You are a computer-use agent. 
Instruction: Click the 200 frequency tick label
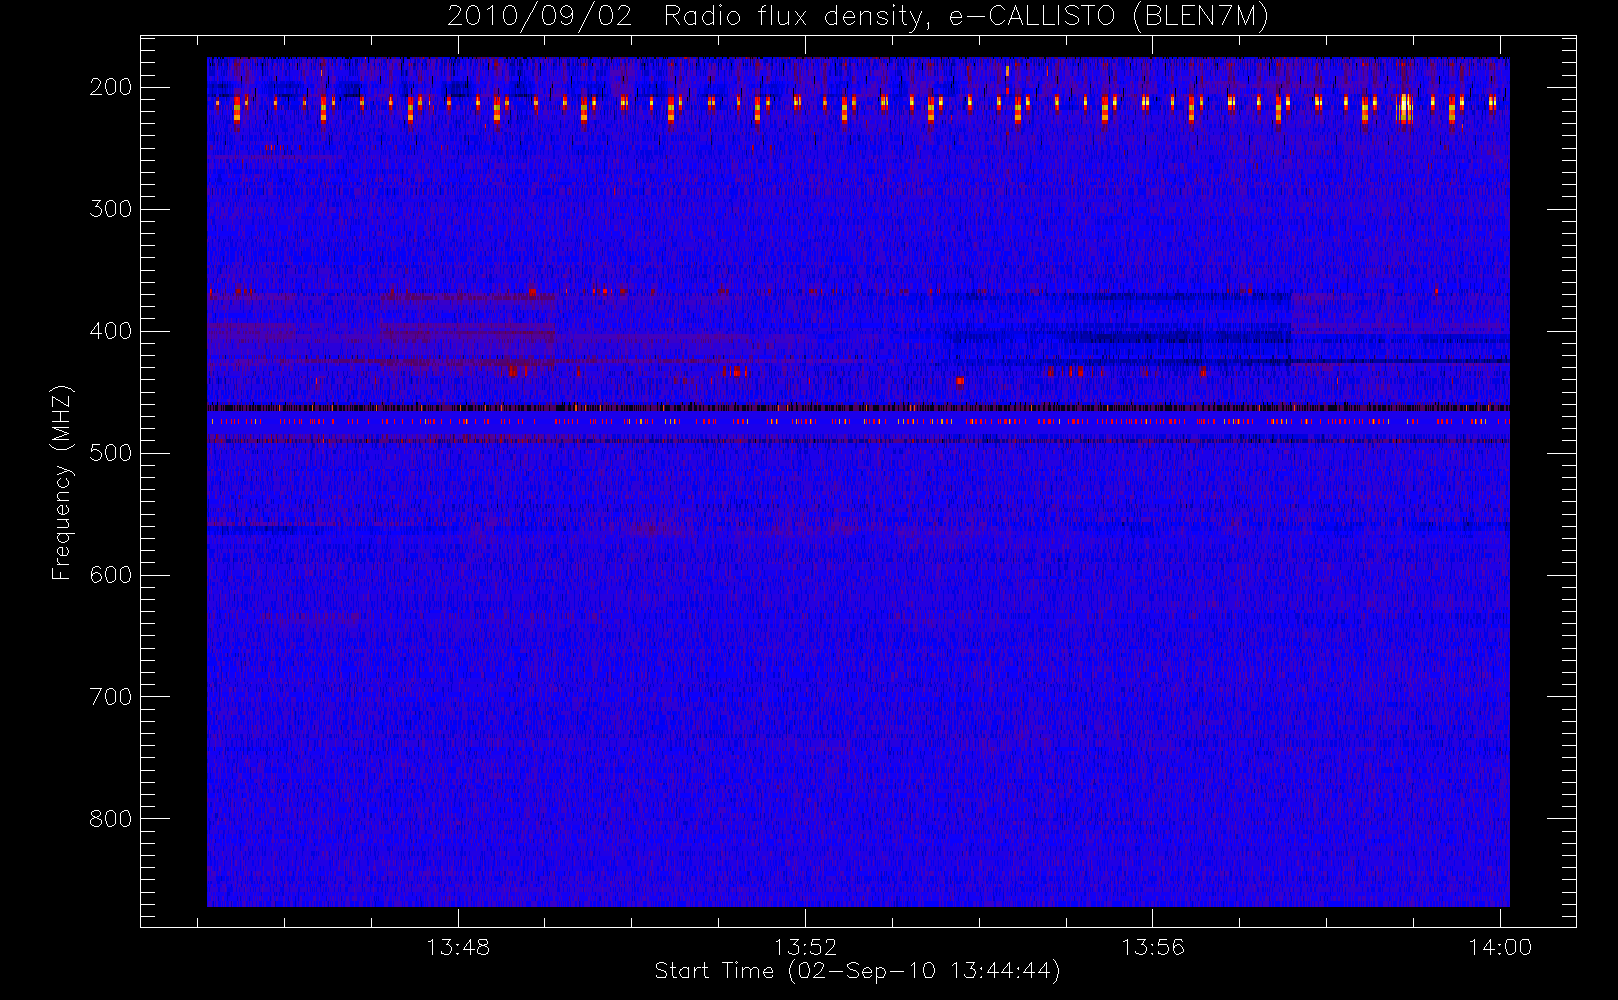[x=111, y=87]
